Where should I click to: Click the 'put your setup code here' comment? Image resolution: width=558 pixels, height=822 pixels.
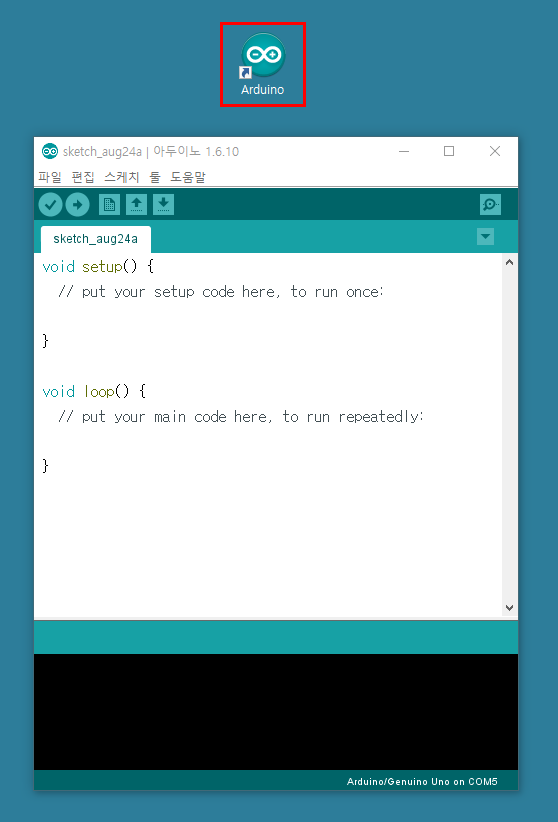(221, 291)
